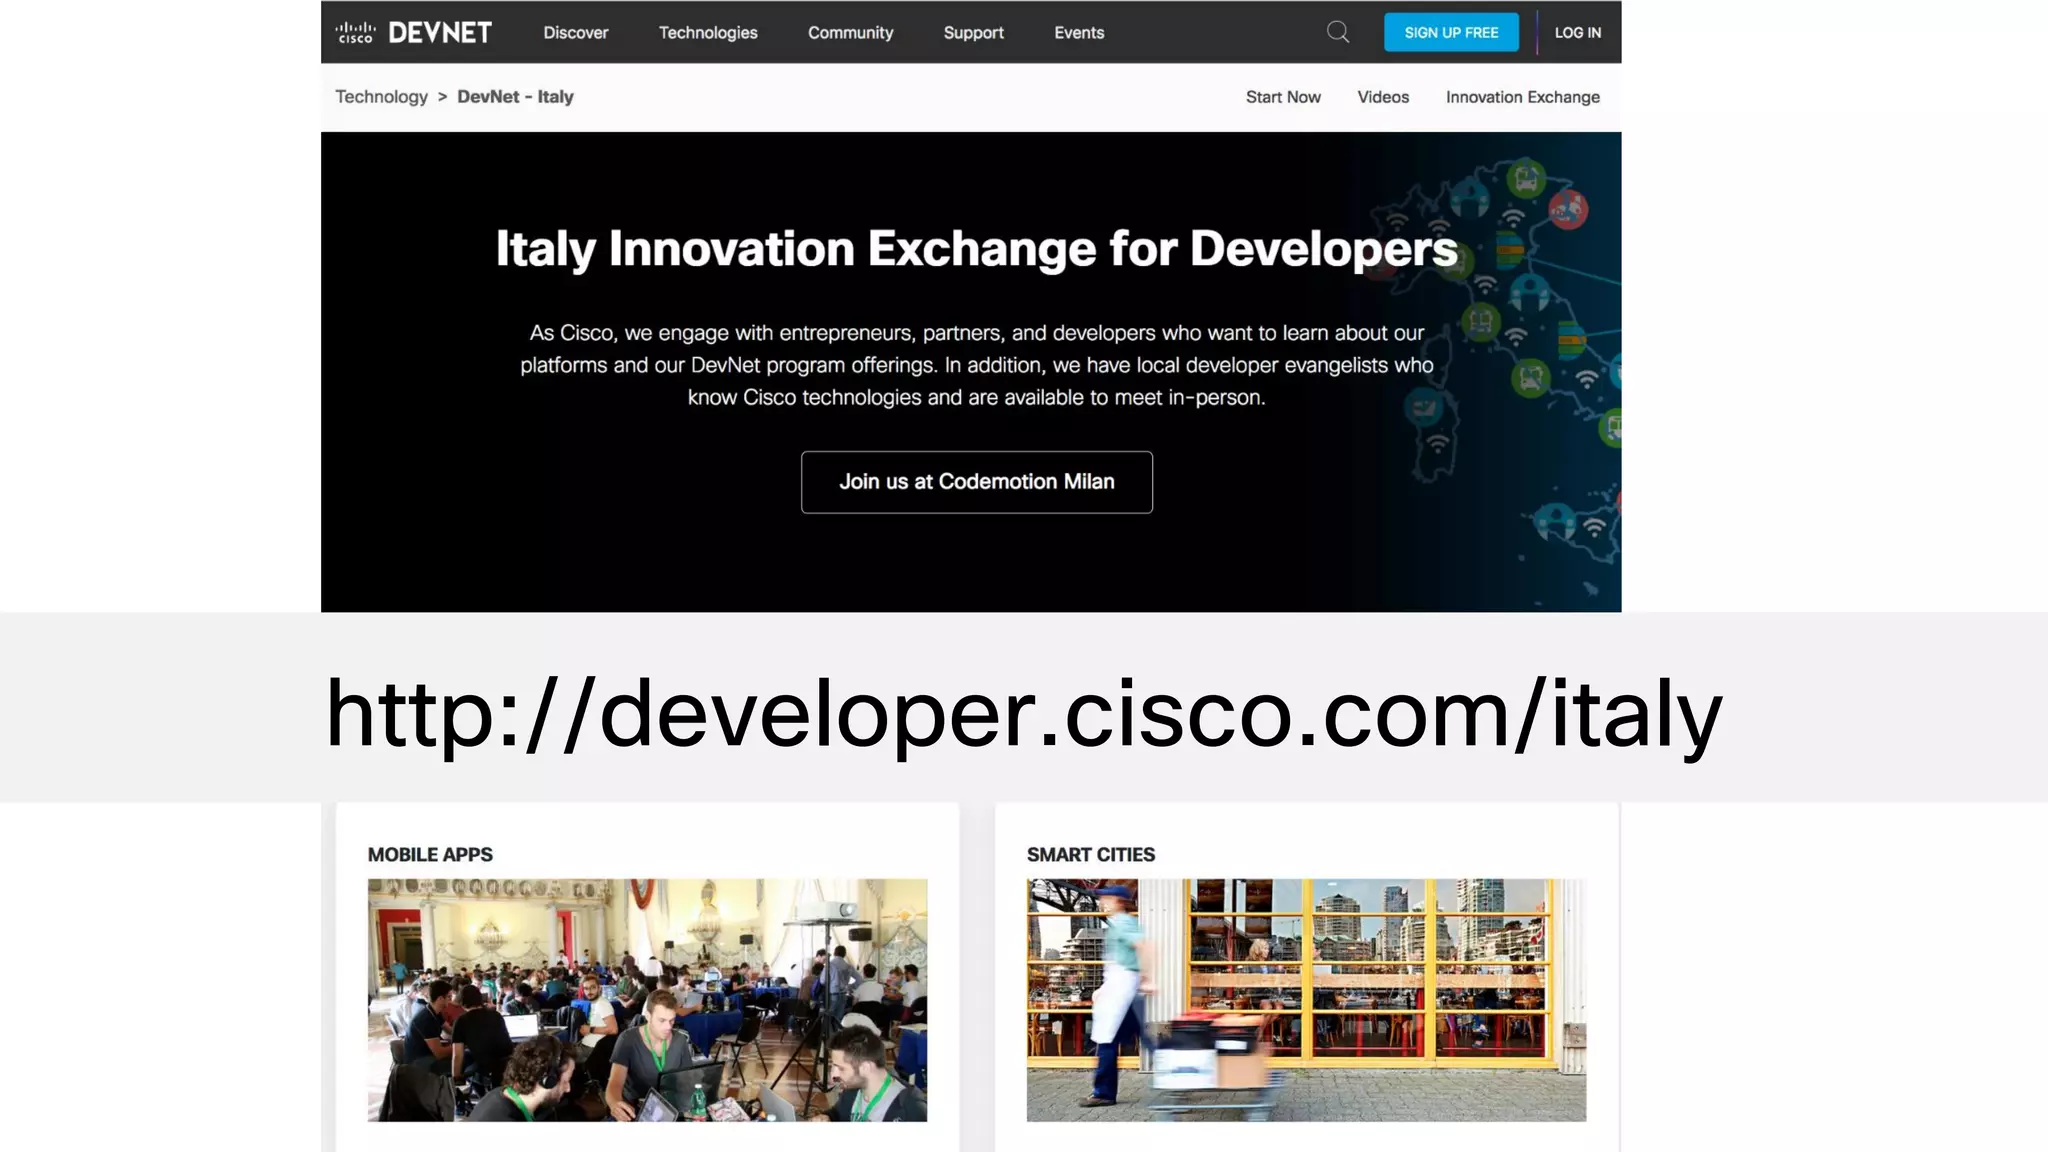The width and height of the screenshot is (2048, 1152).
Task: Open the Technologies menu
Action: tap(708, 33)
